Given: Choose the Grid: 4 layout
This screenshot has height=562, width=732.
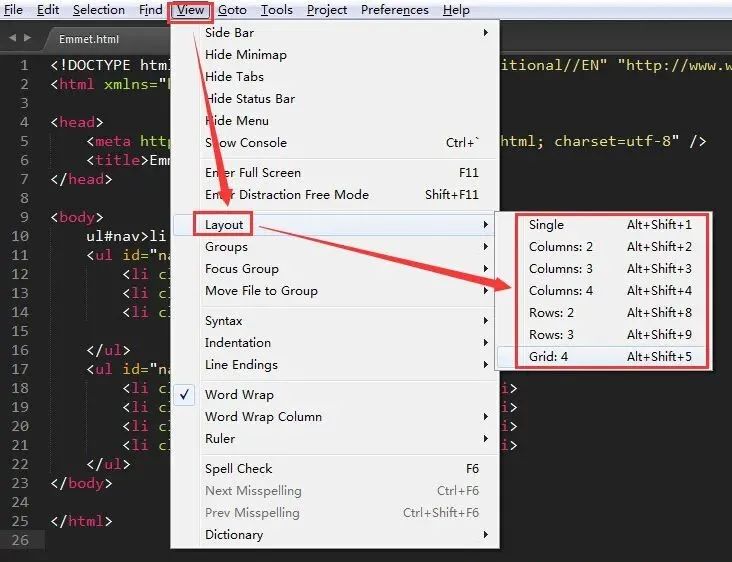Looking at the screenshot, I should pos(604,357).
